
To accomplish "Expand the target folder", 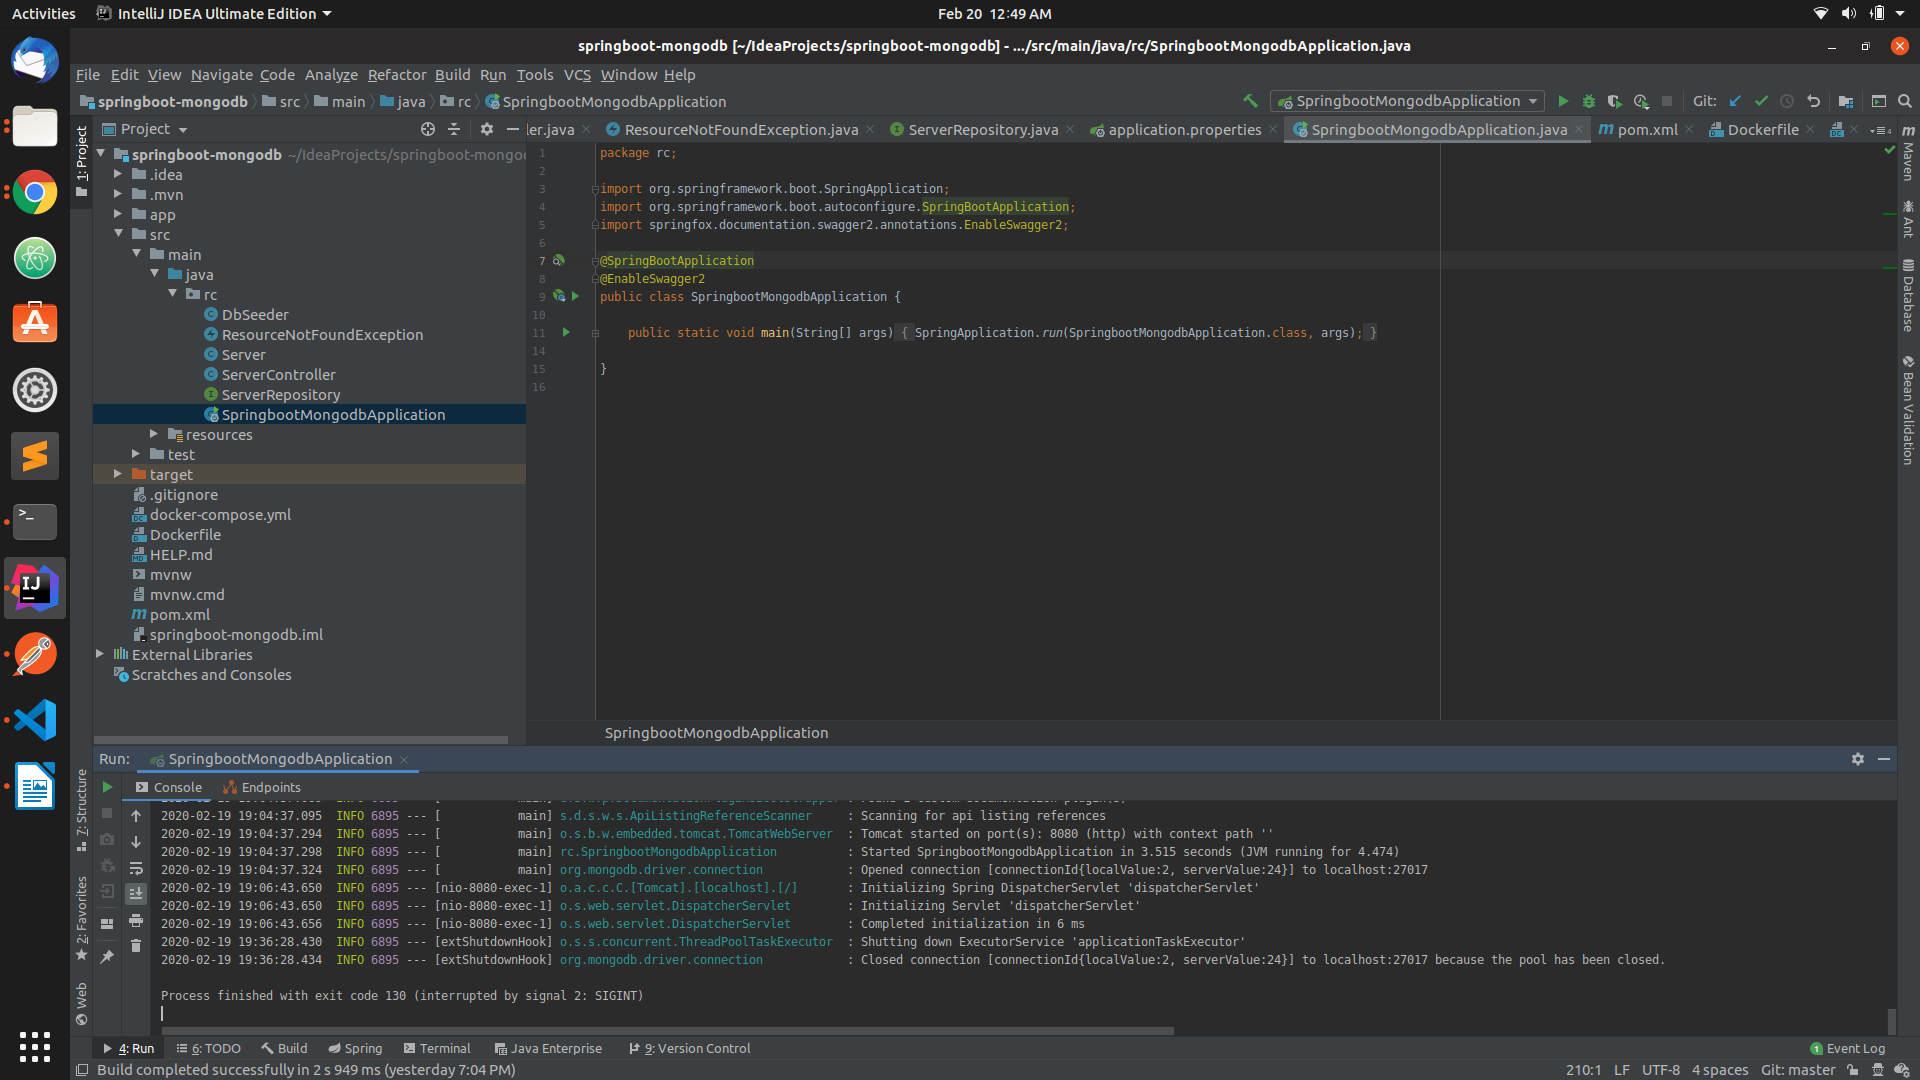I will [x=117, y=474].
